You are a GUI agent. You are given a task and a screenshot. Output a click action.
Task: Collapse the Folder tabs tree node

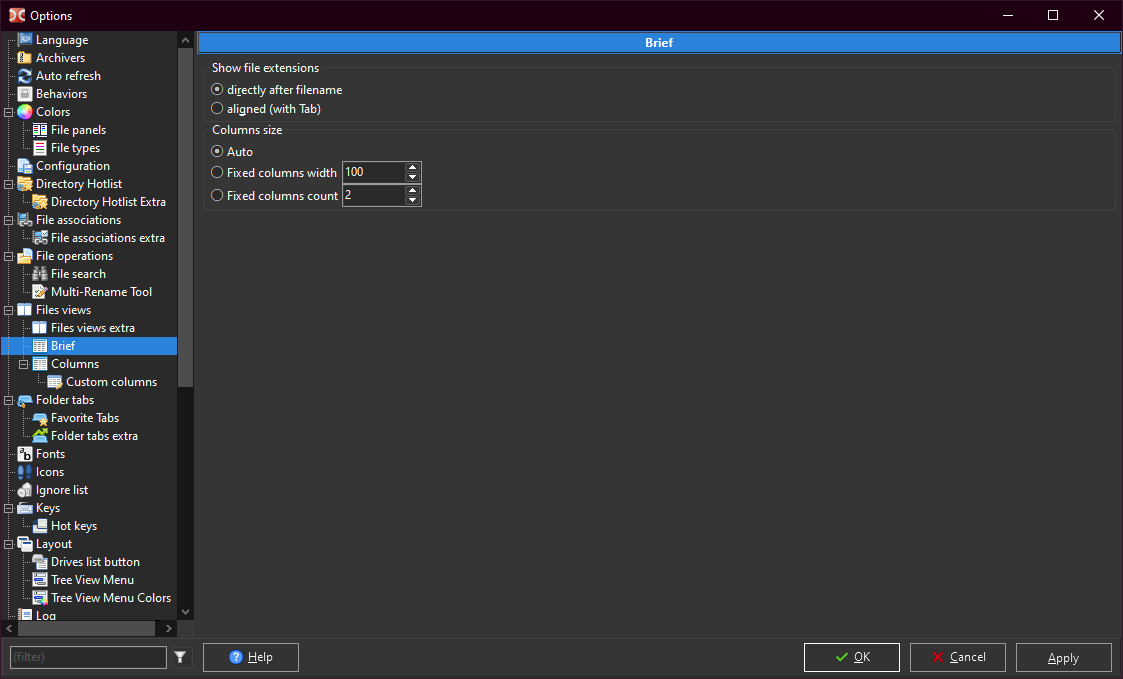coord(8,400)
